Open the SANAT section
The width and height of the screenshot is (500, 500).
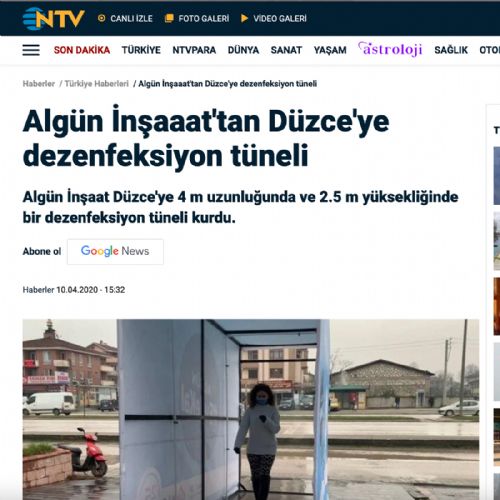(x=286, y=50)
